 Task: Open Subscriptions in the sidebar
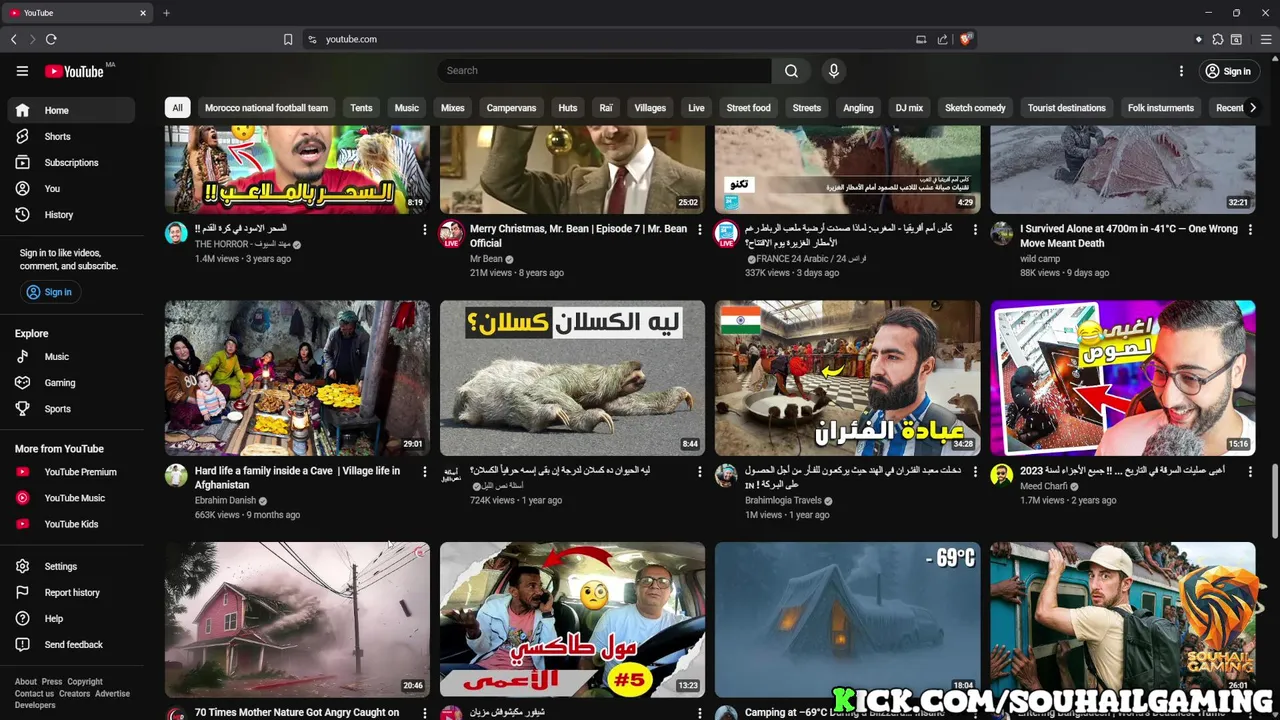pos(71,163)
